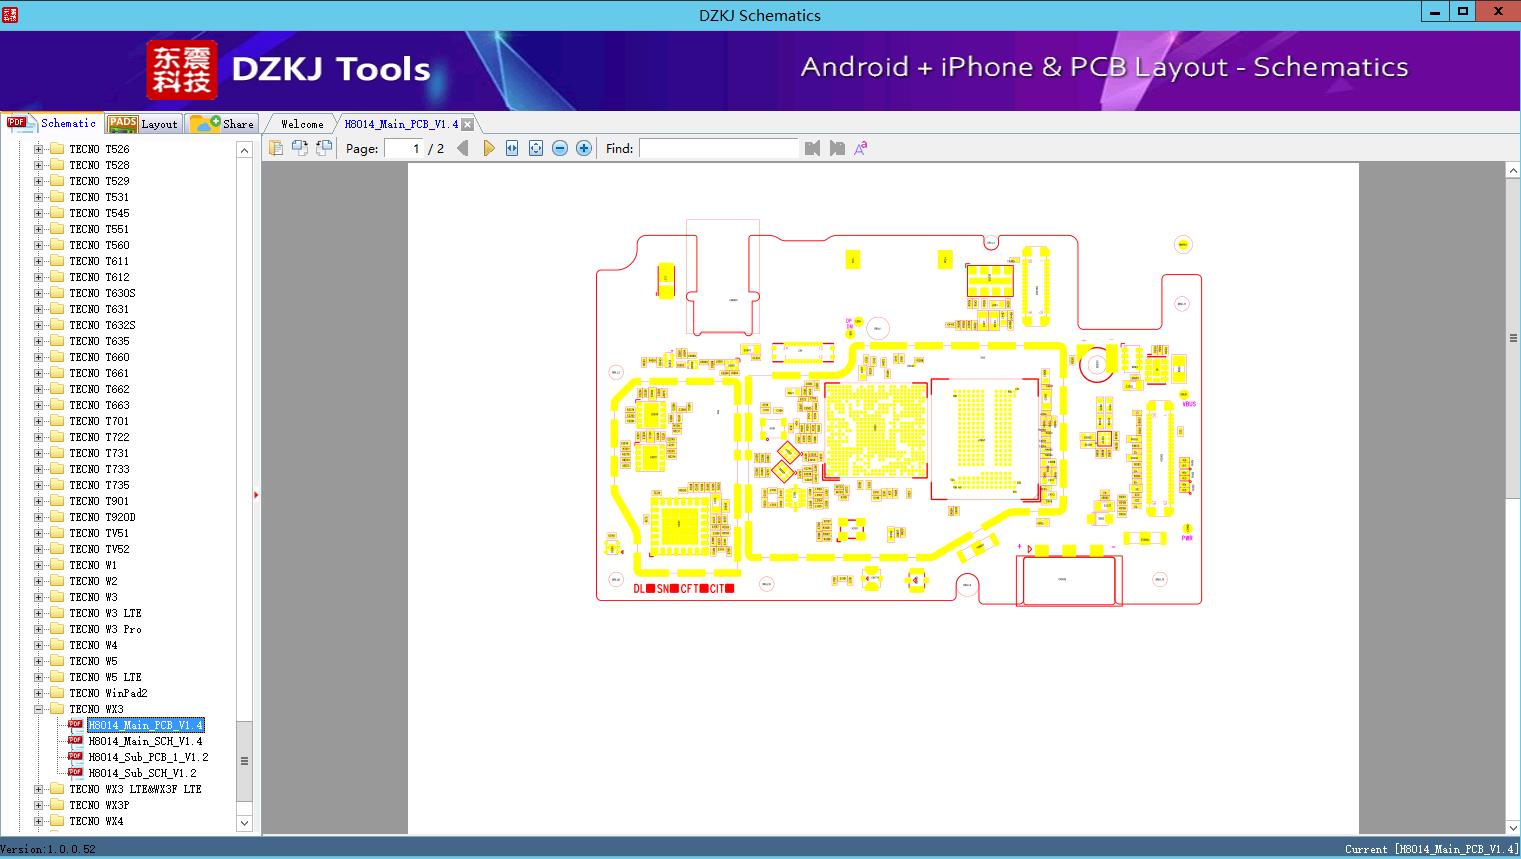1521x859 pixels.
Task: Select the TECNO WX3P folder
Action: 99,805
